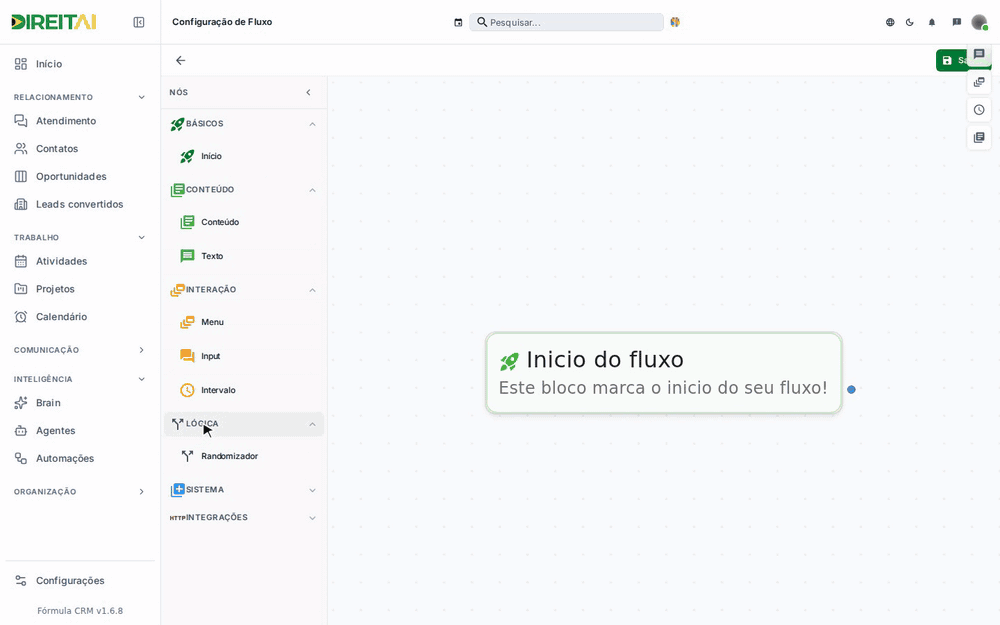The width and height of the screenshot is (1000, 625).
Task: Click the brain icon next to search
Action: (x=675, y=22)
